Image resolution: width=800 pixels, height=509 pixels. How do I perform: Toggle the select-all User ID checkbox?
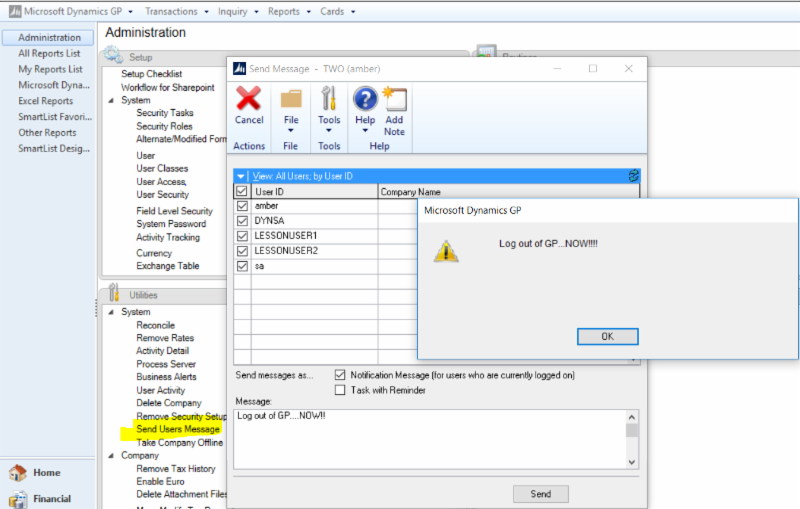click(x=242, y=191)
